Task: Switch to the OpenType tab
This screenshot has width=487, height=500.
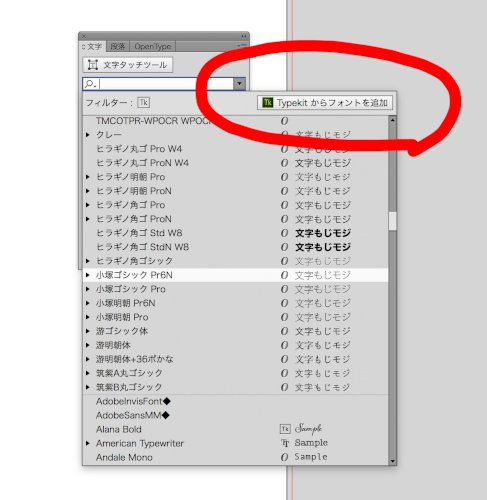Action: pyautogui.click(x=153, y=46)
